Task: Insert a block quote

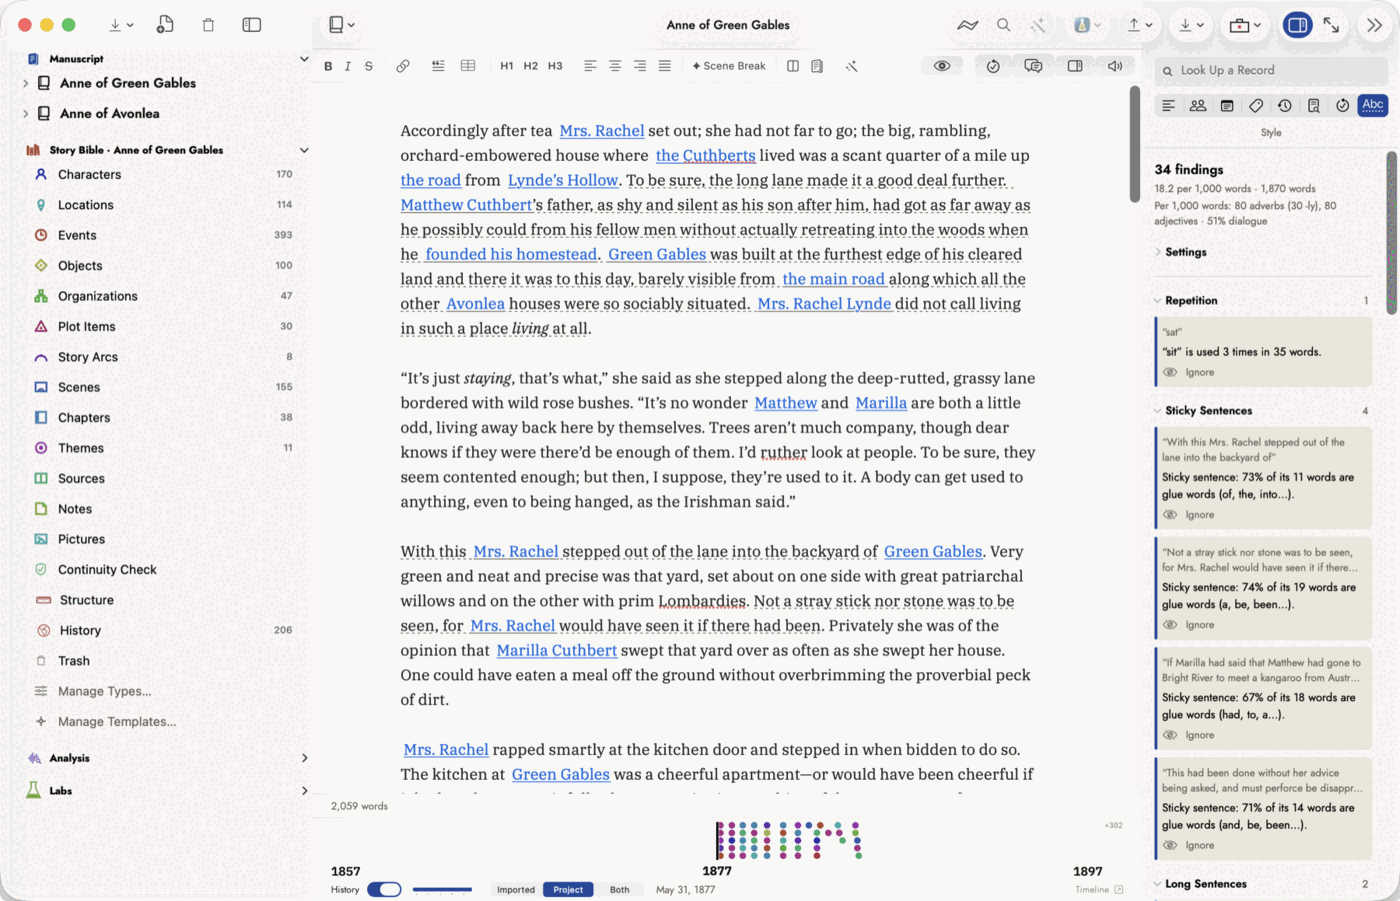Action: pos(438,66)
